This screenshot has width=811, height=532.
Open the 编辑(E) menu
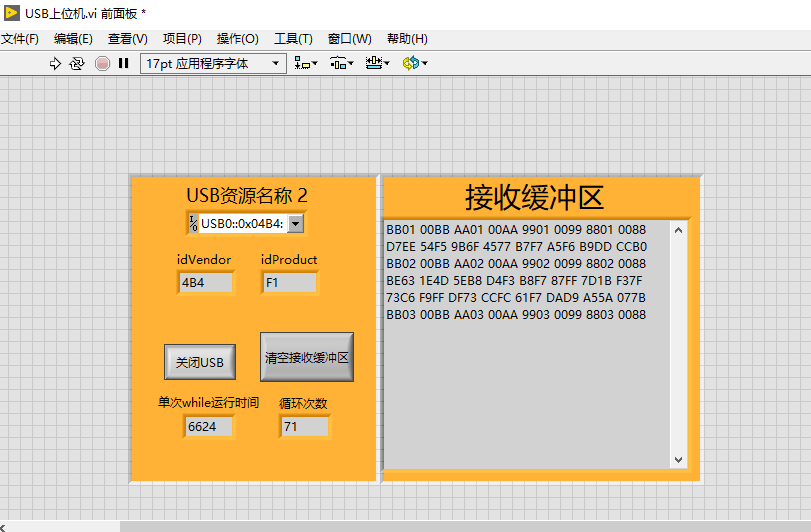pos(73,39)
